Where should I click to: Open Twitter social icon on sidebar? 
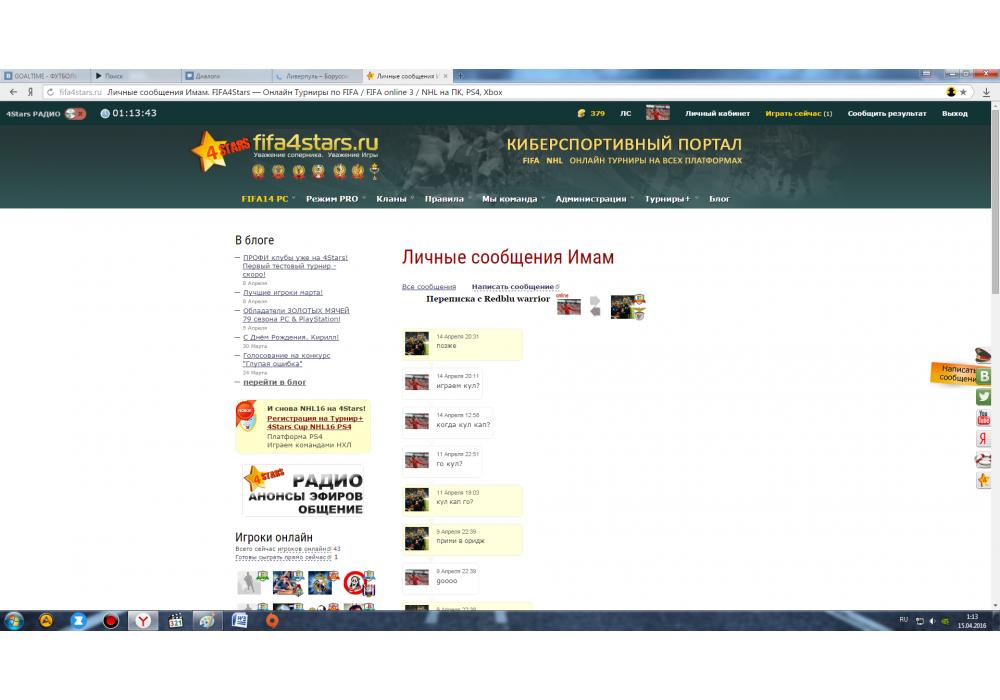983,397
